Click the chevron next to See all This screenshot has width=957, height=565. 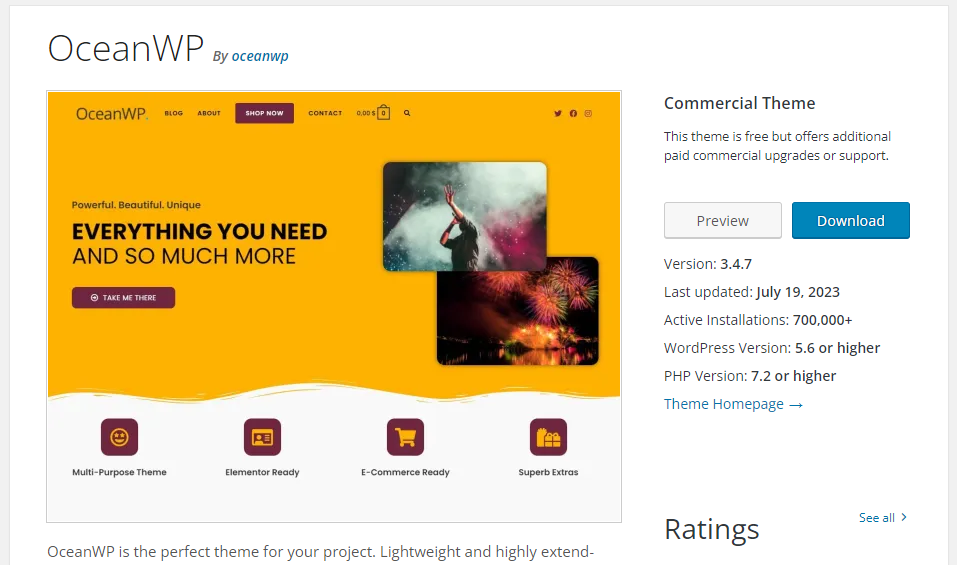click(904, 517)
